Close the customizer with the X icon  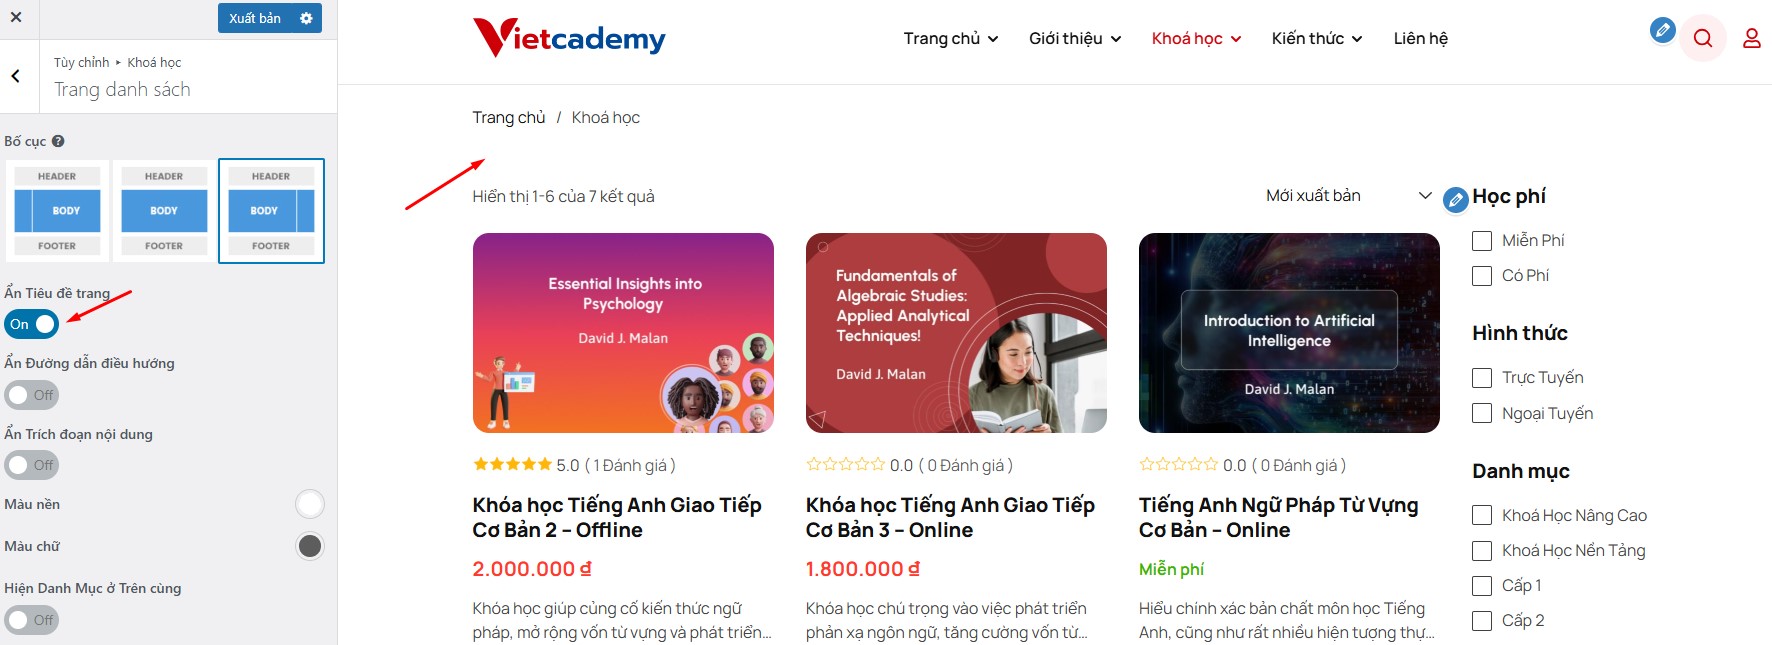[x=16, y=17]
